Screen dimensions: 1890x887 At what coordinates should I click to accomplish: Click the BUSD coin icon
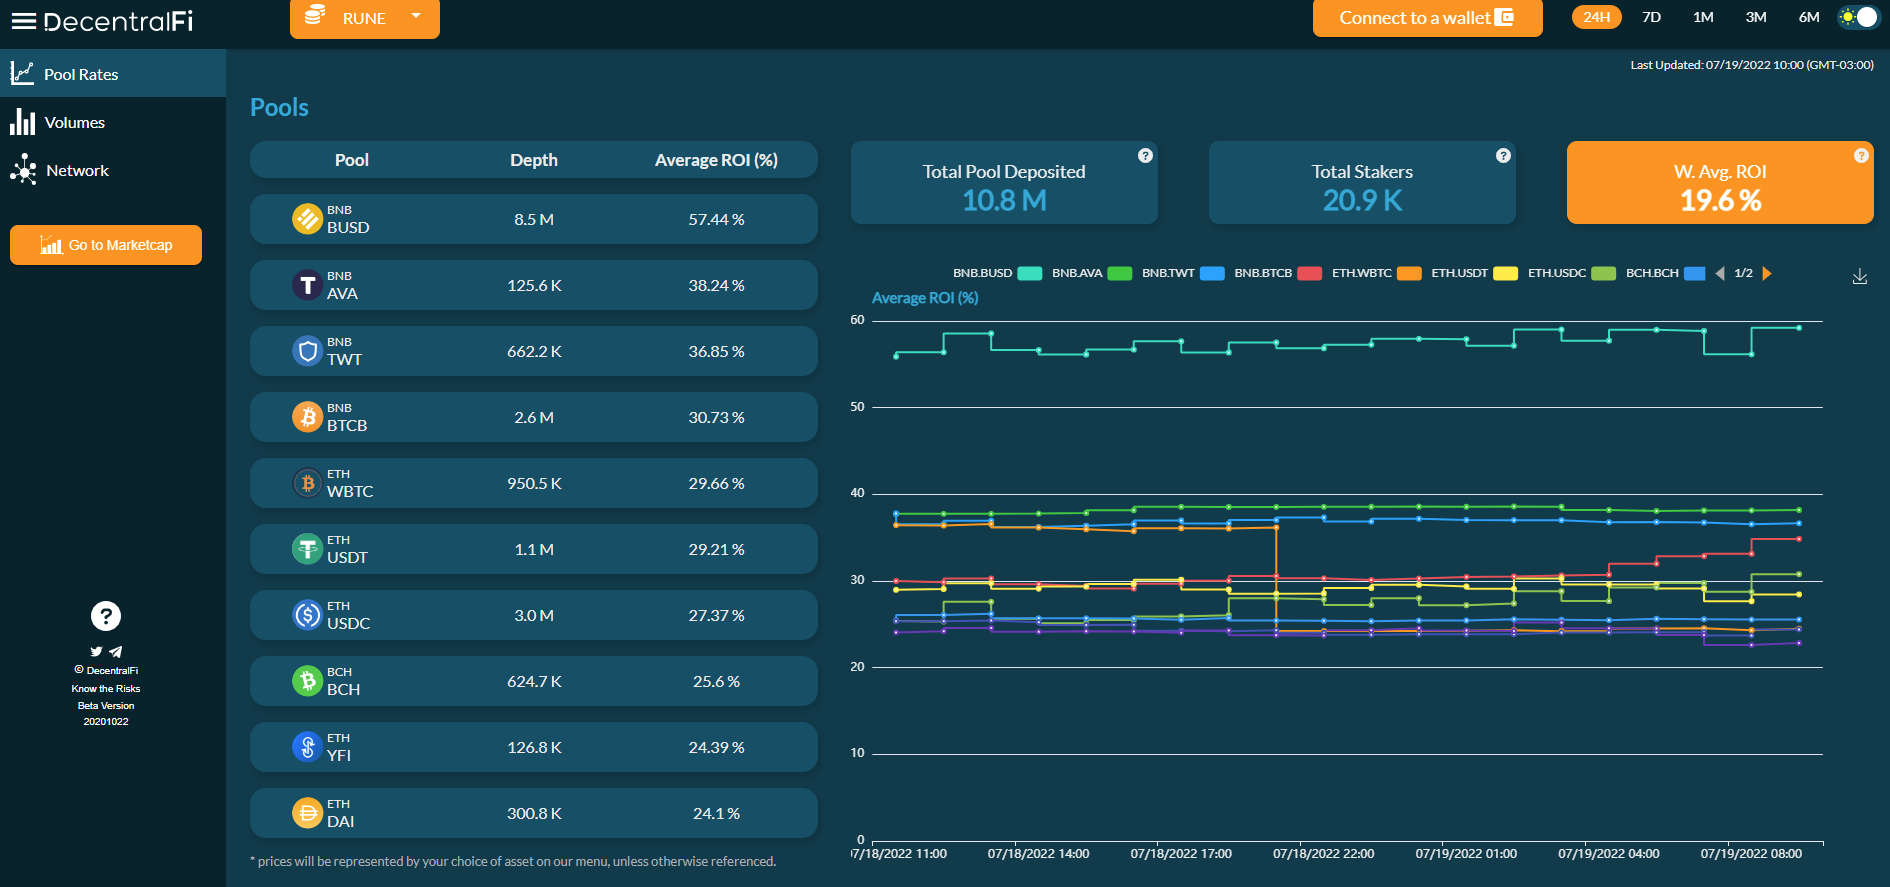click(307, 219)
